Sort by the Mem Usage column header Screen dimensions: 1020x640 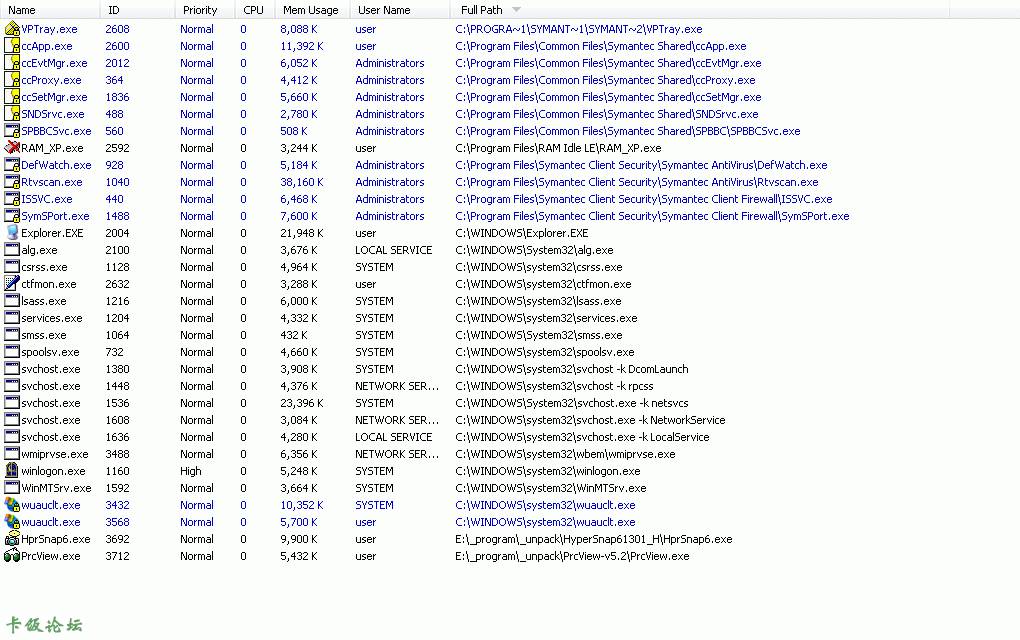[312, 10]
